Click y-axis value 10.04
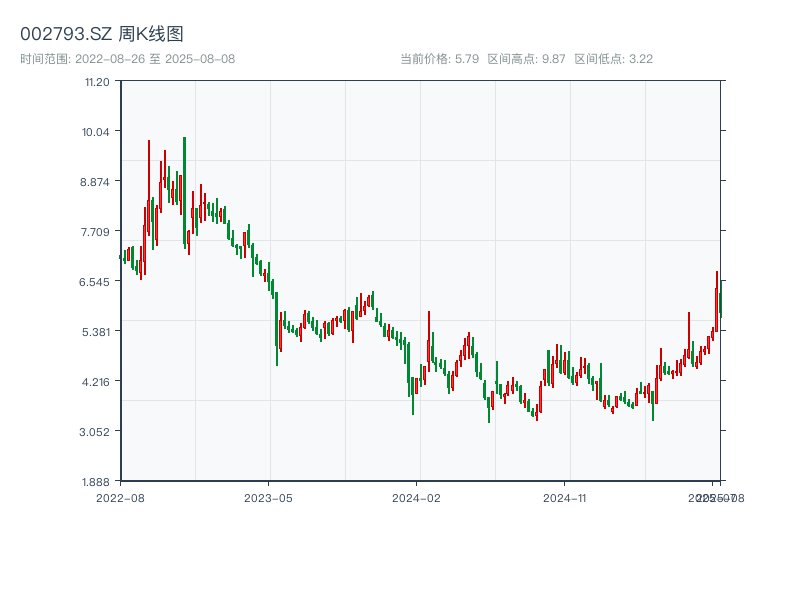800x600 pixels. pyautogui.click(x=95, y=132)
